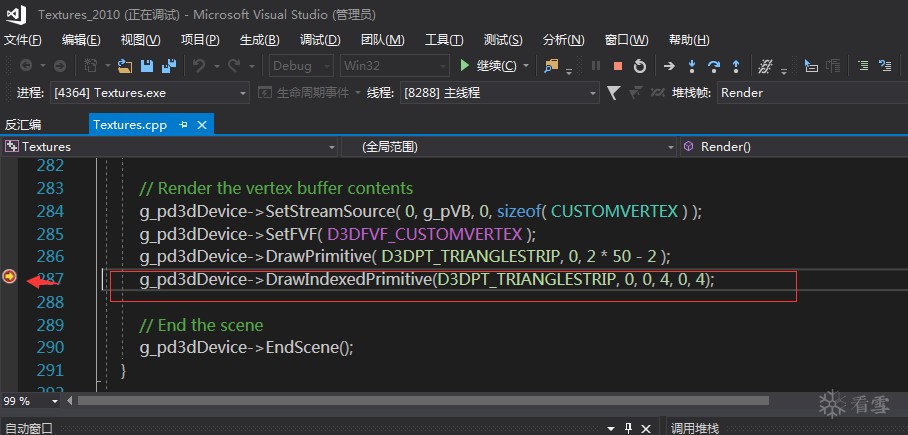Open the 调试(D) menu

(x=320, y=40)
